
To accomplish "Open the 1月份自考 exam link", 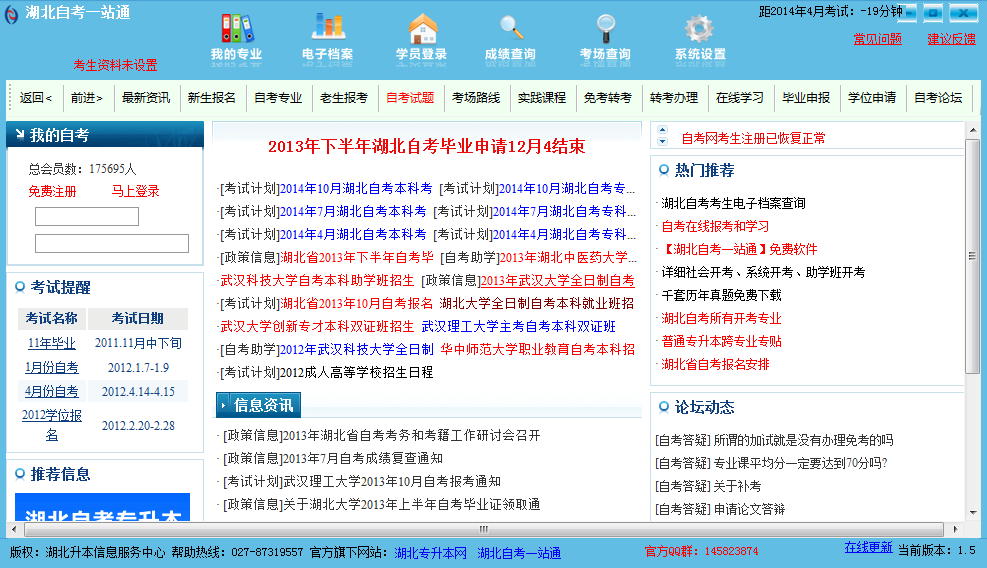I will click(52, 367).
